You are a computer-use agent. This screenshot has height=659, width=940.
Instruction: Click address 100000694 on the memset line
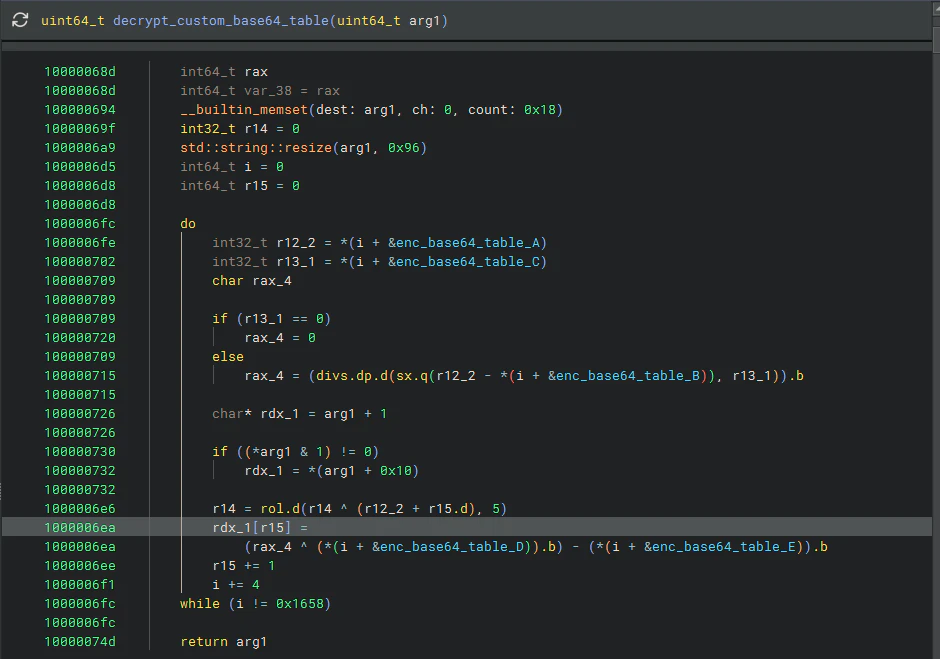pos(80,110)
